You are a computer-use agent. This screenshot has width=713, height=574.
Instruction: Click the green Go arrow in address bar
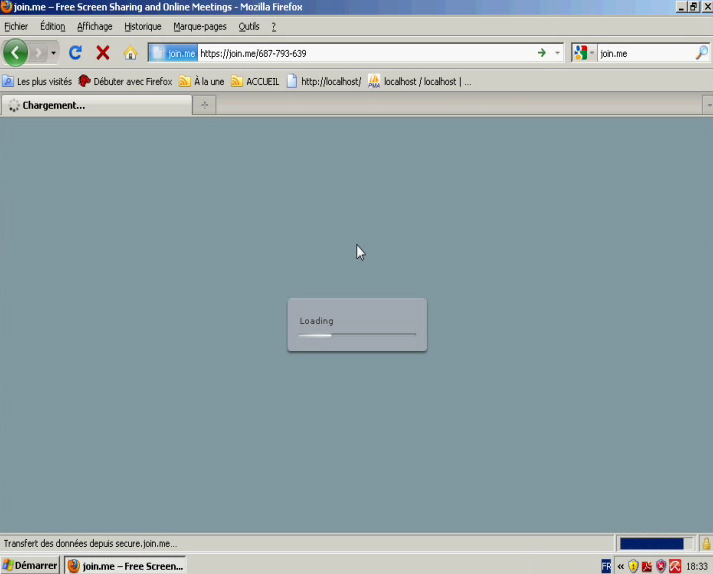[x=542, y=53]
